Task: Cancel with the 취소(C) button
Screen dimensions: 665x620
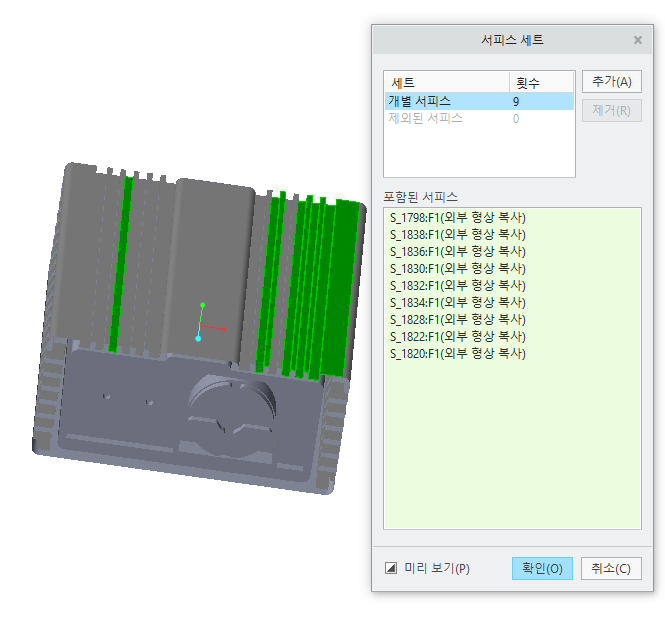Action: click(x=611, y=568)
